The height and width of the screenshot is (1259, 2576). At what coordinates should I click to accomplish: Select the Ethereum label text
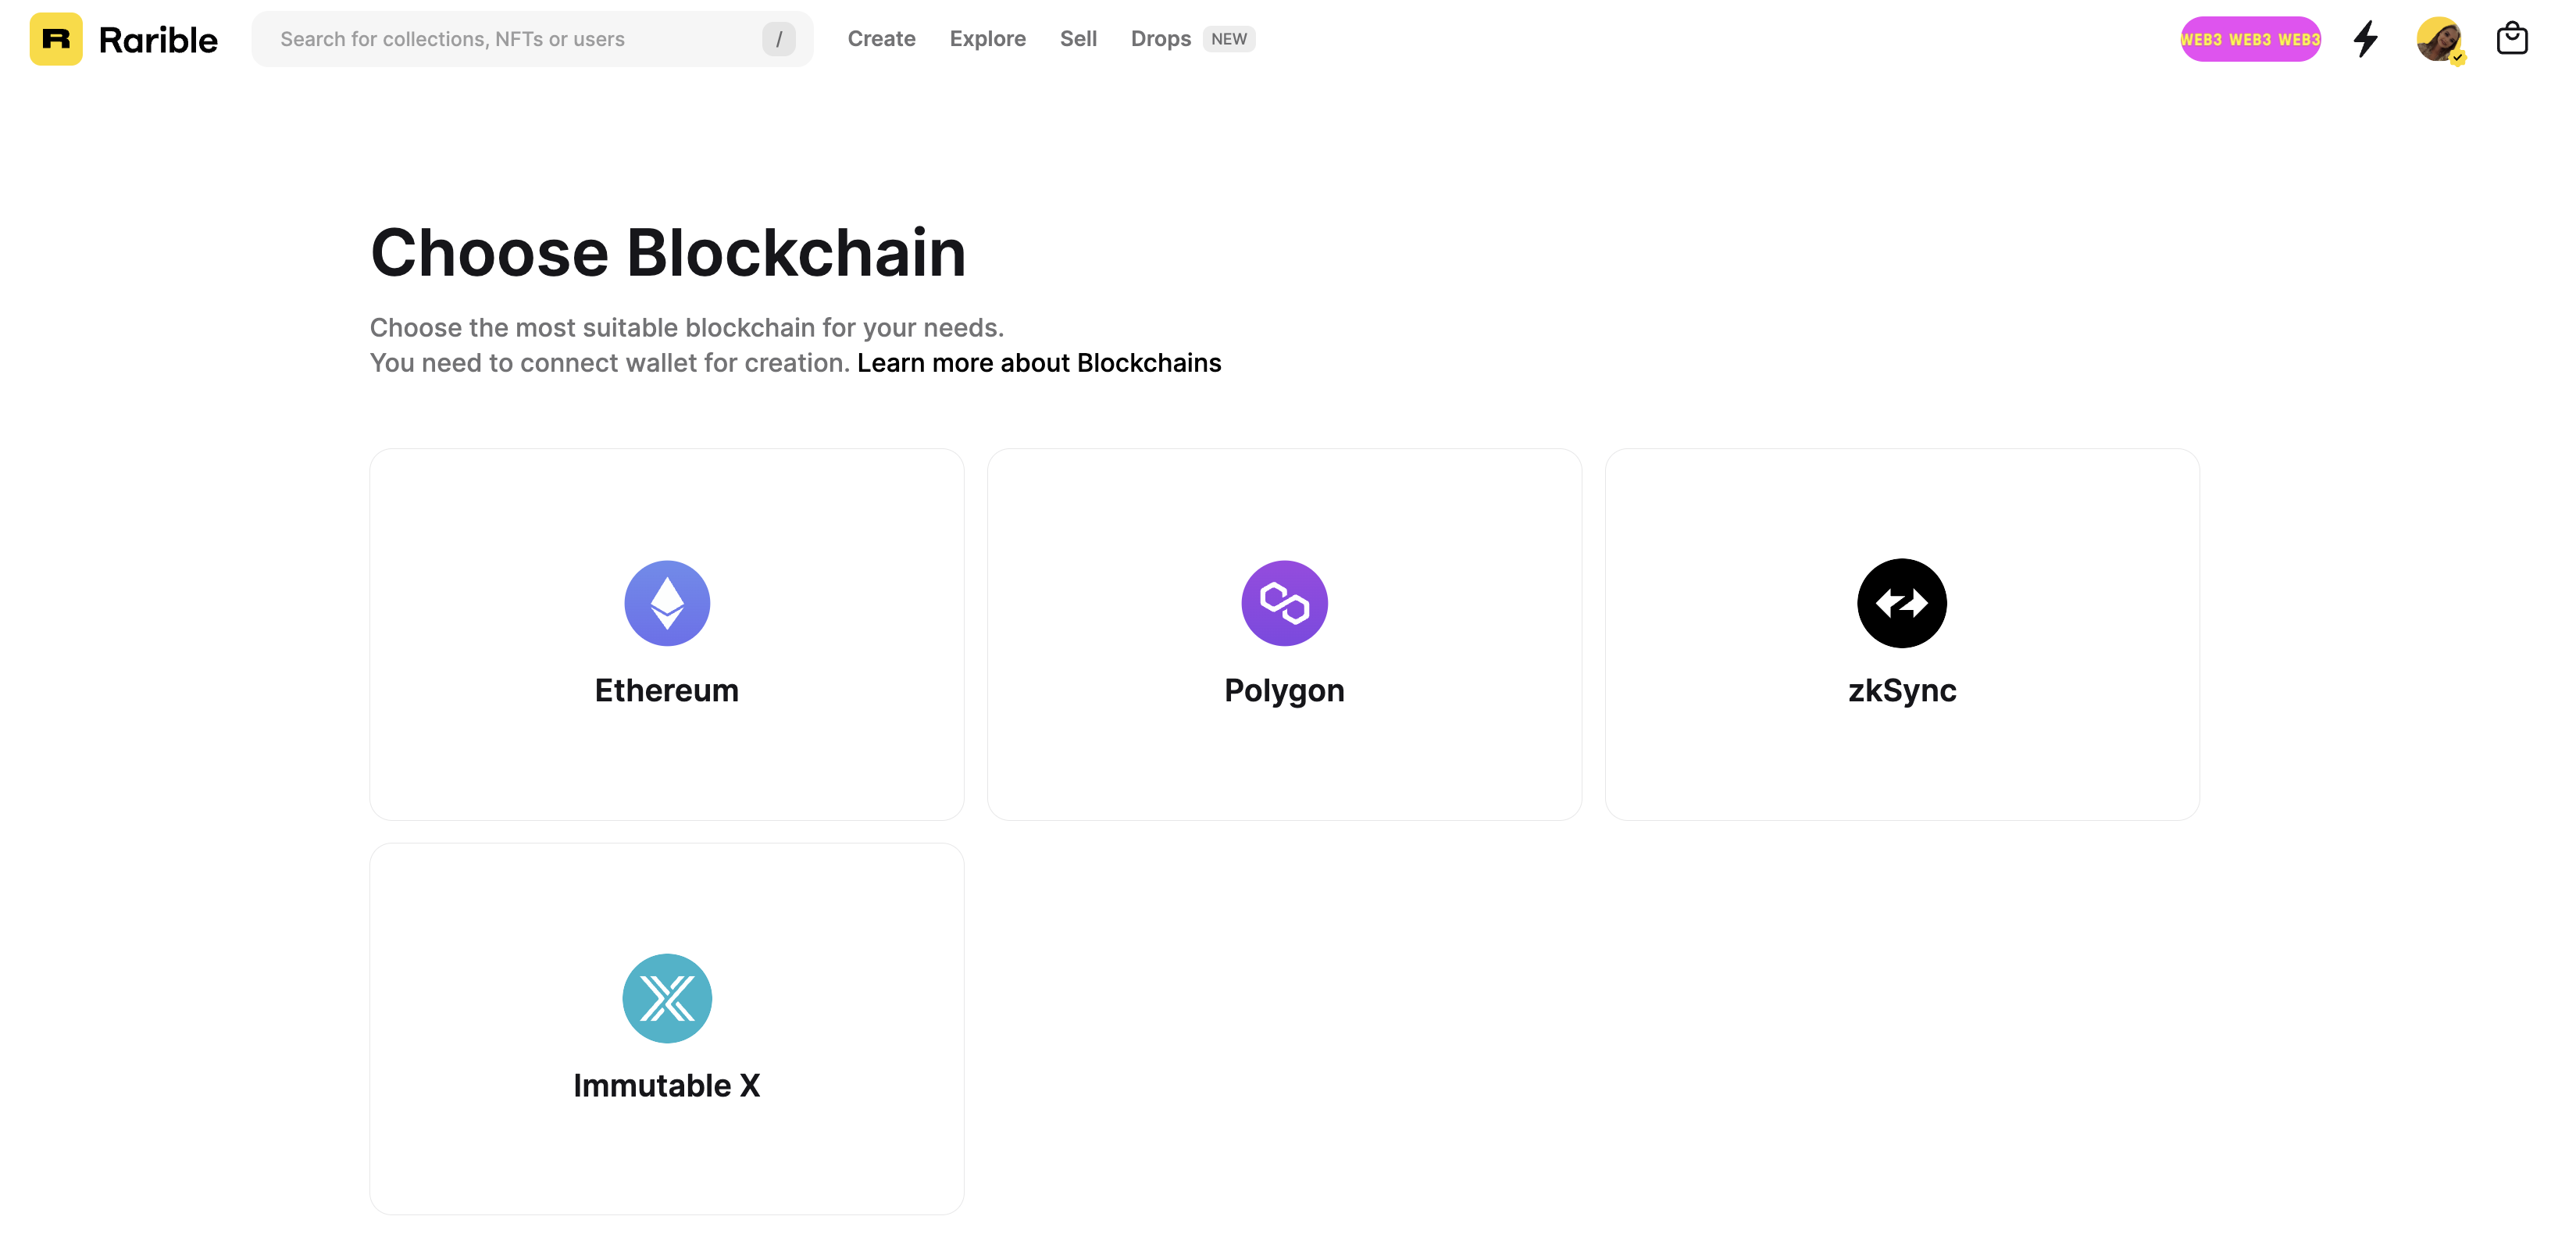tap(667, 691)
